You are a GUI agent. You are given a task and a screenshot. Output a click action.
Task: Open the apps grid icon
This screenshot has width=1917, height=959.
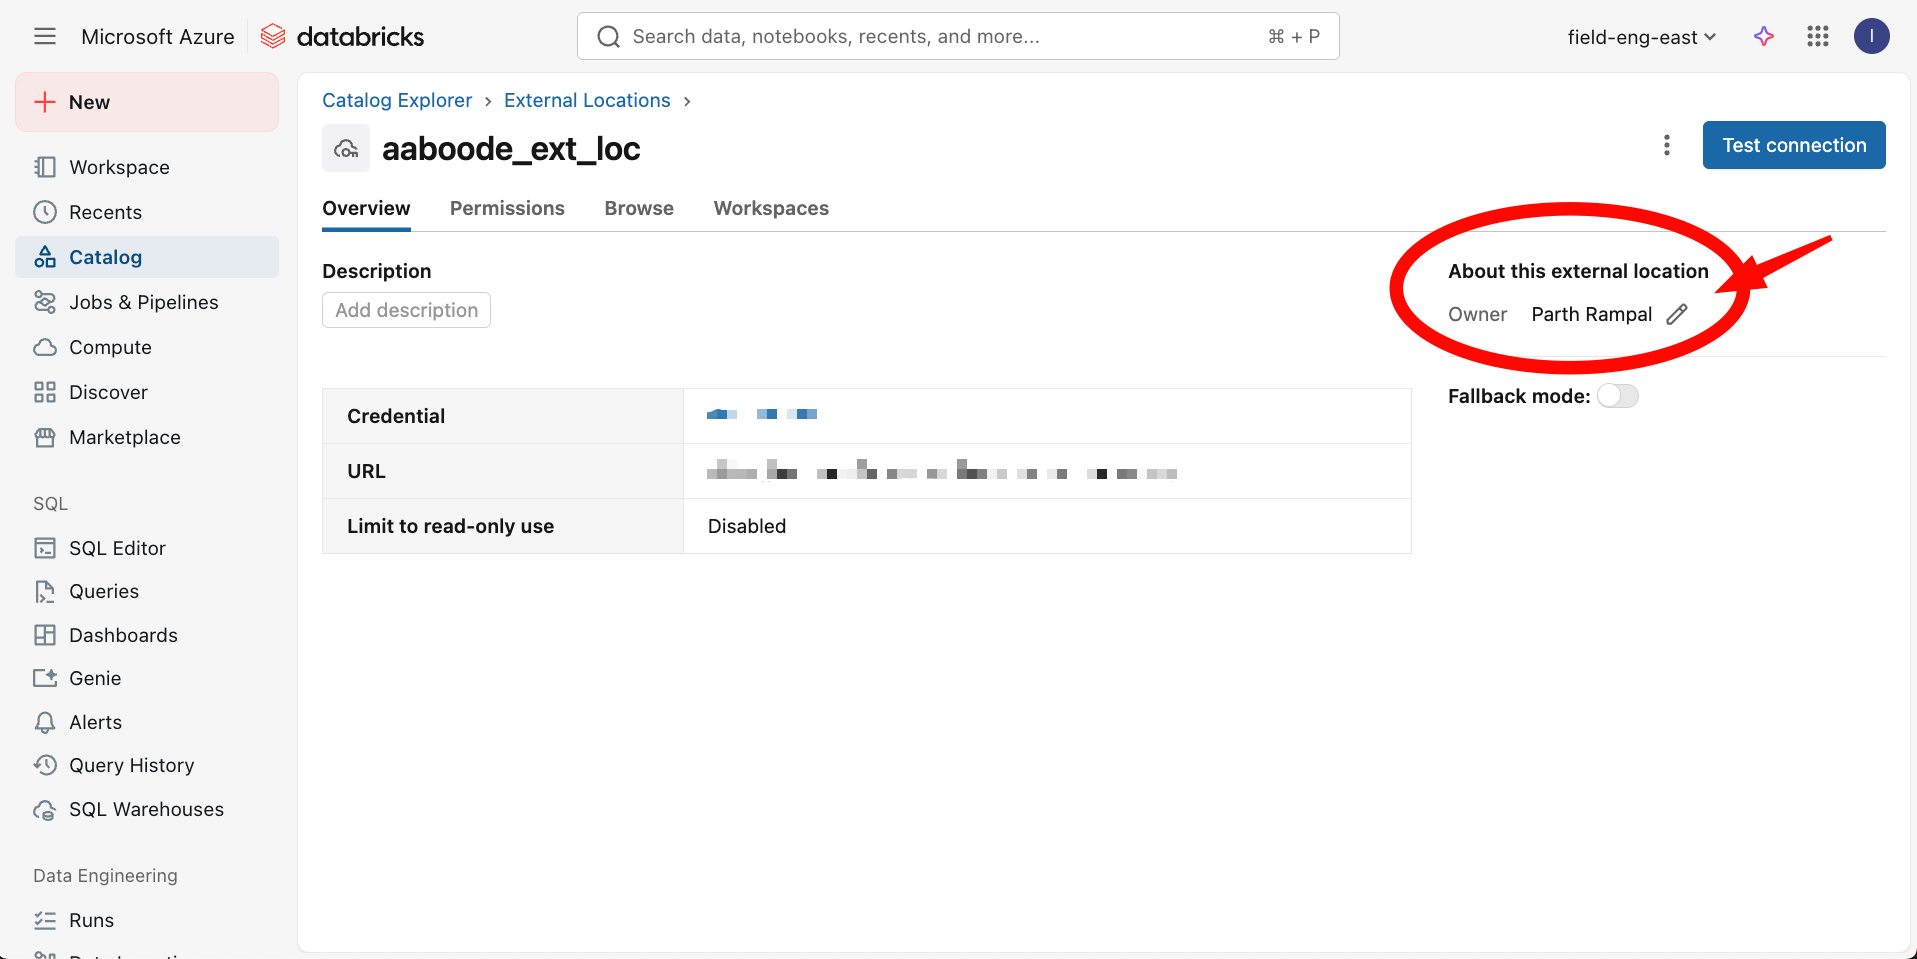(1817, 37)
